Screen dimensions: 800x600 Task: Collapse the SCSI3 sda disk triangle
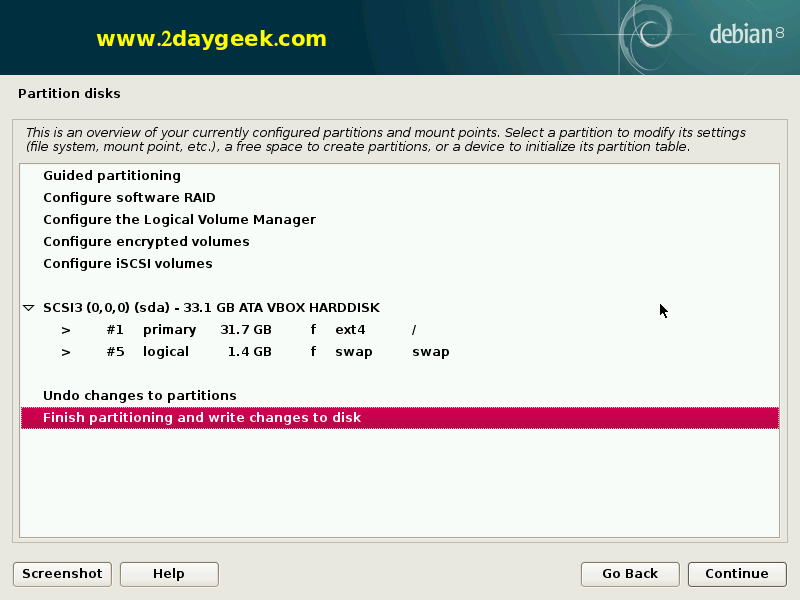click(x=29, y=308)
